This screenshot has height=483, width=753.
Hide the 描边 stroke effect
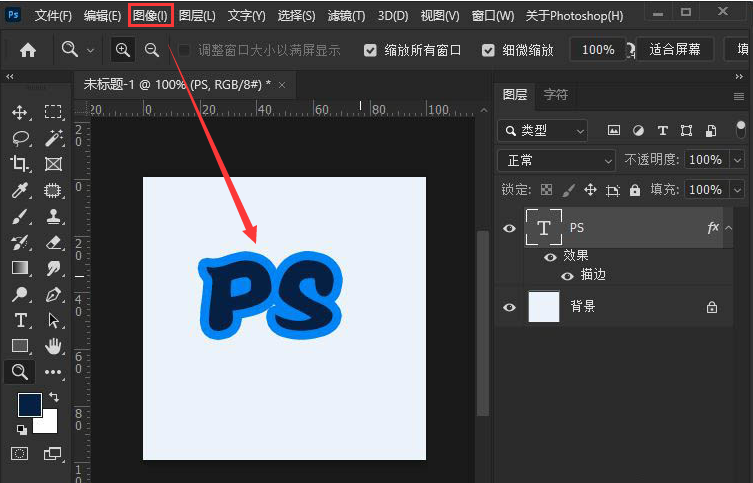click(x=567, y=275)
